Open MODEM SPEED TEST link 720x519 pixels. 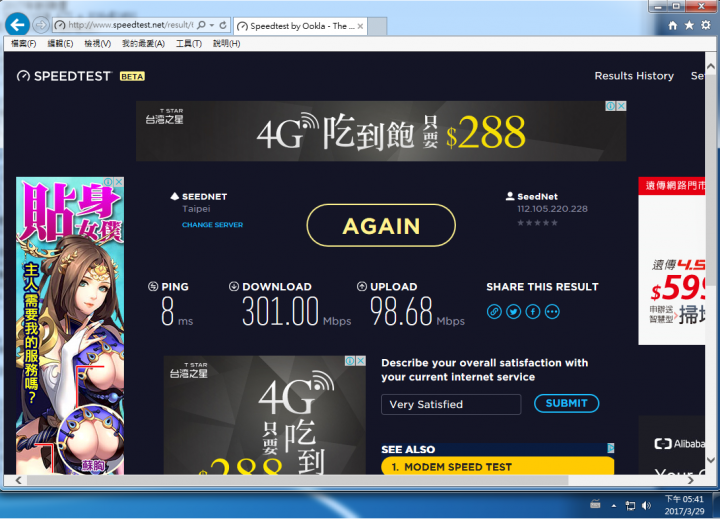(497, 467)
